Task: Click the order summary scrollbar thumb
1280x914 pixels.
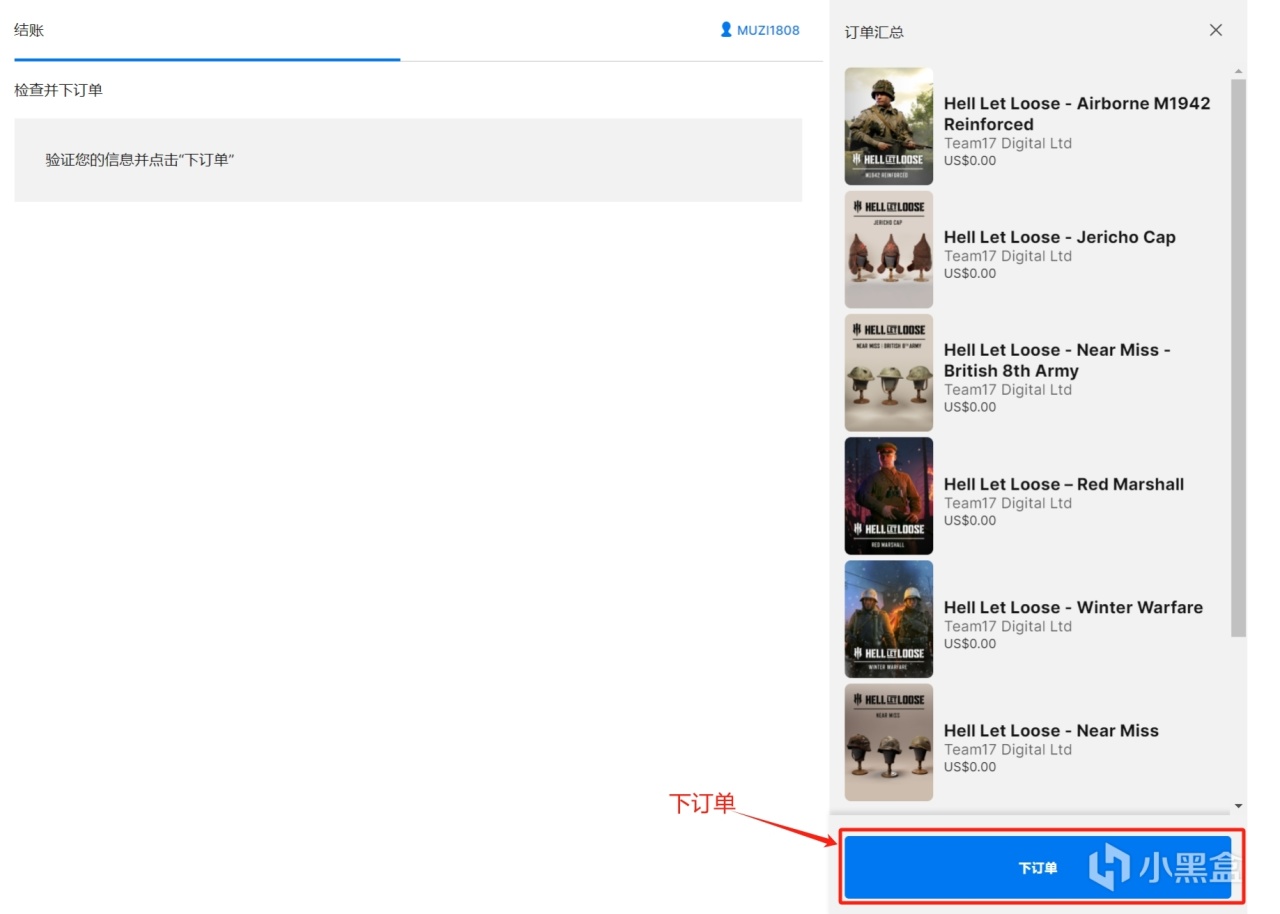Action: 1238,358
